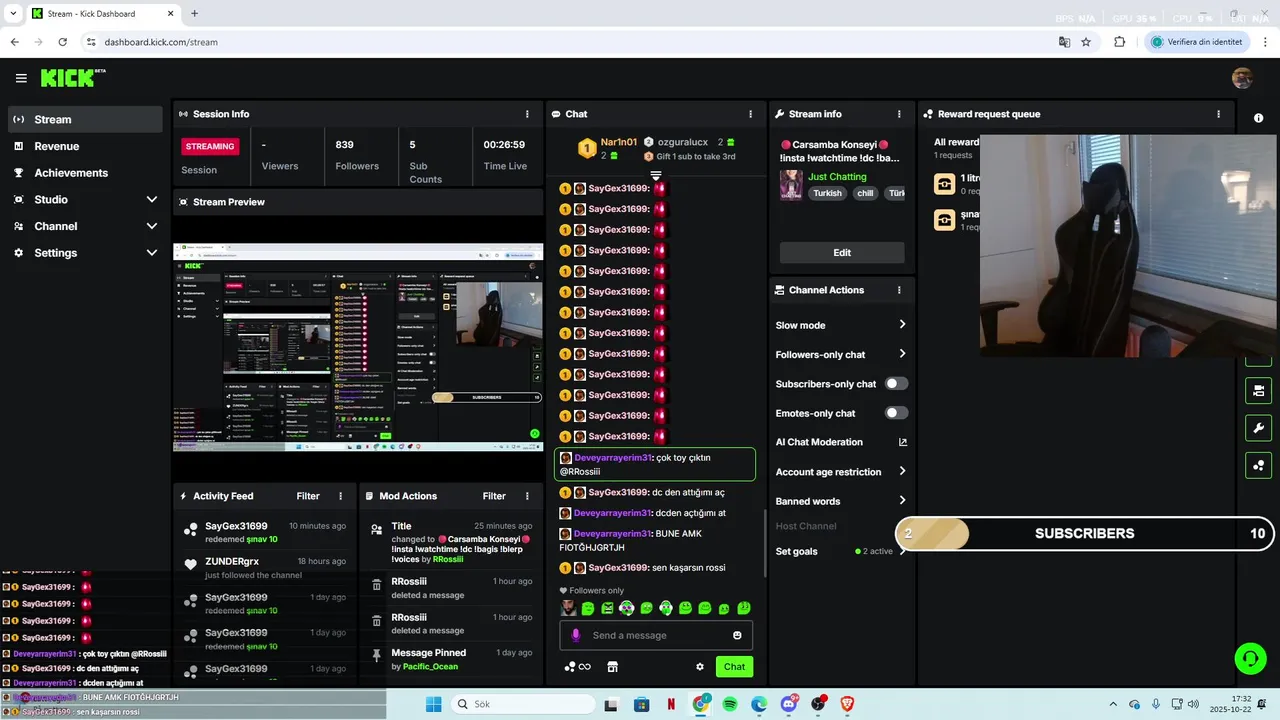Click the Subscribers goal progress bar
Image resolution: width=1280 pixels, height=720 pixels.
[x=1087, y=534]
